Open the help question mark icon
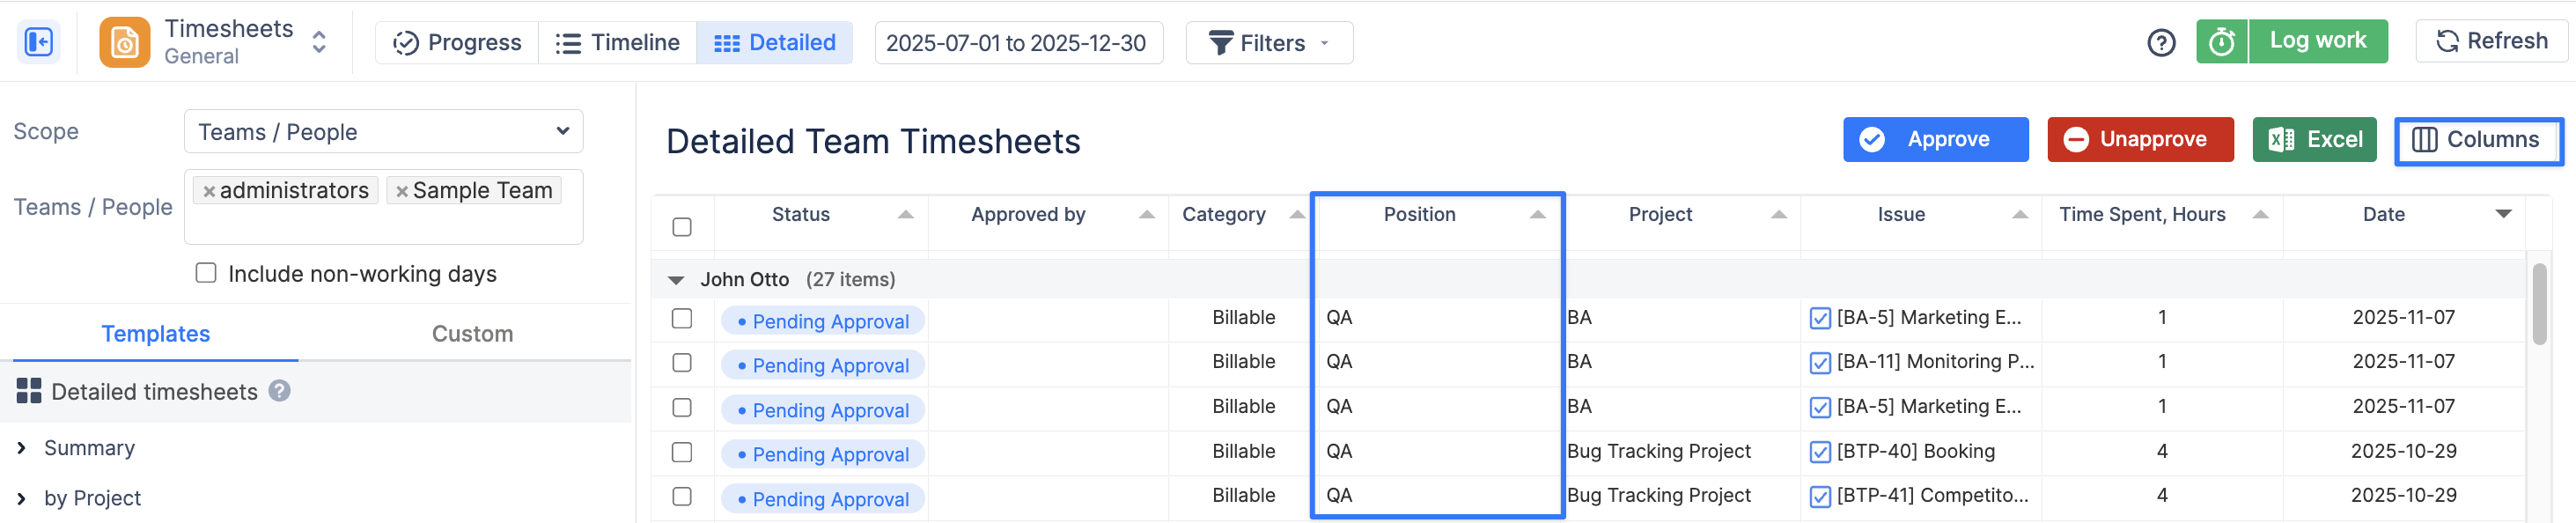 [2161, 43]
